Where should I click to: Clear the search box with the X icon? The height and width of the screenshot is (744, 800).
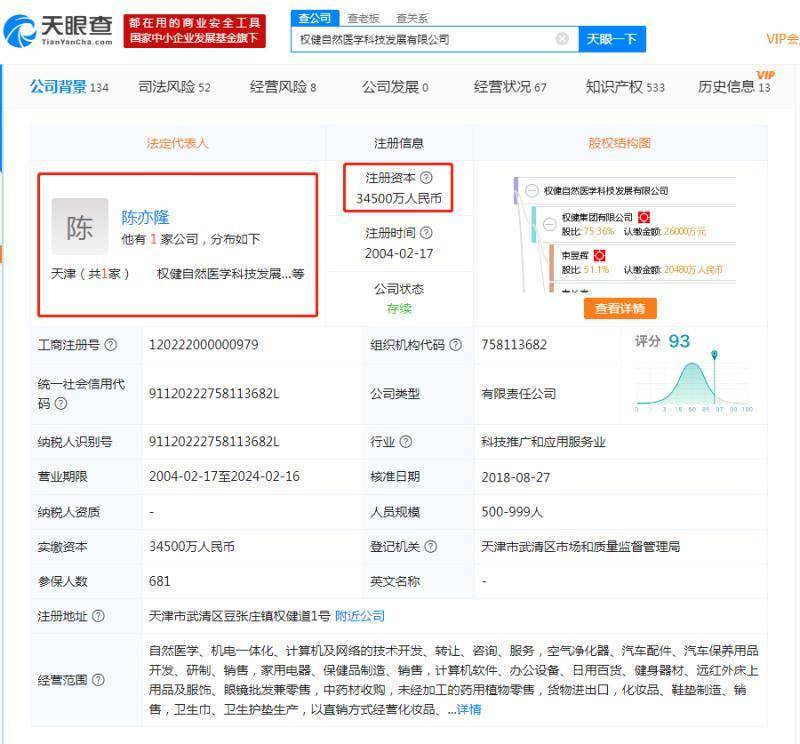click(562, 39)
